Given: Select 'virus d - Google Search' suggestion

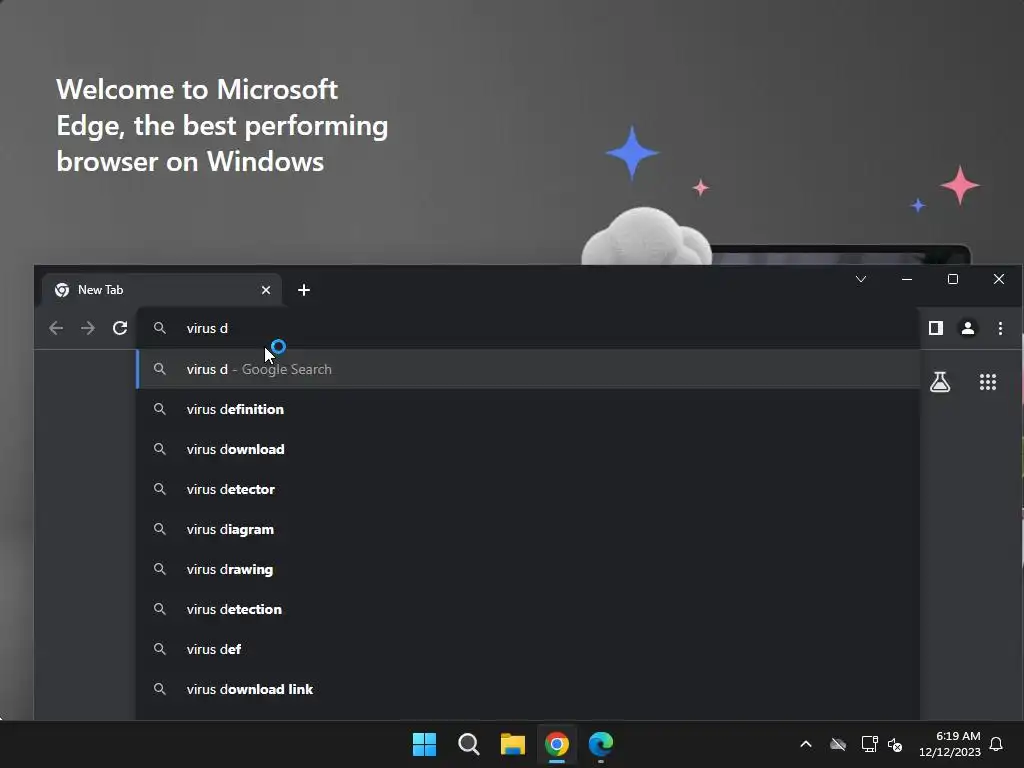Looking at the screenshot, I should tap(528, 369).
